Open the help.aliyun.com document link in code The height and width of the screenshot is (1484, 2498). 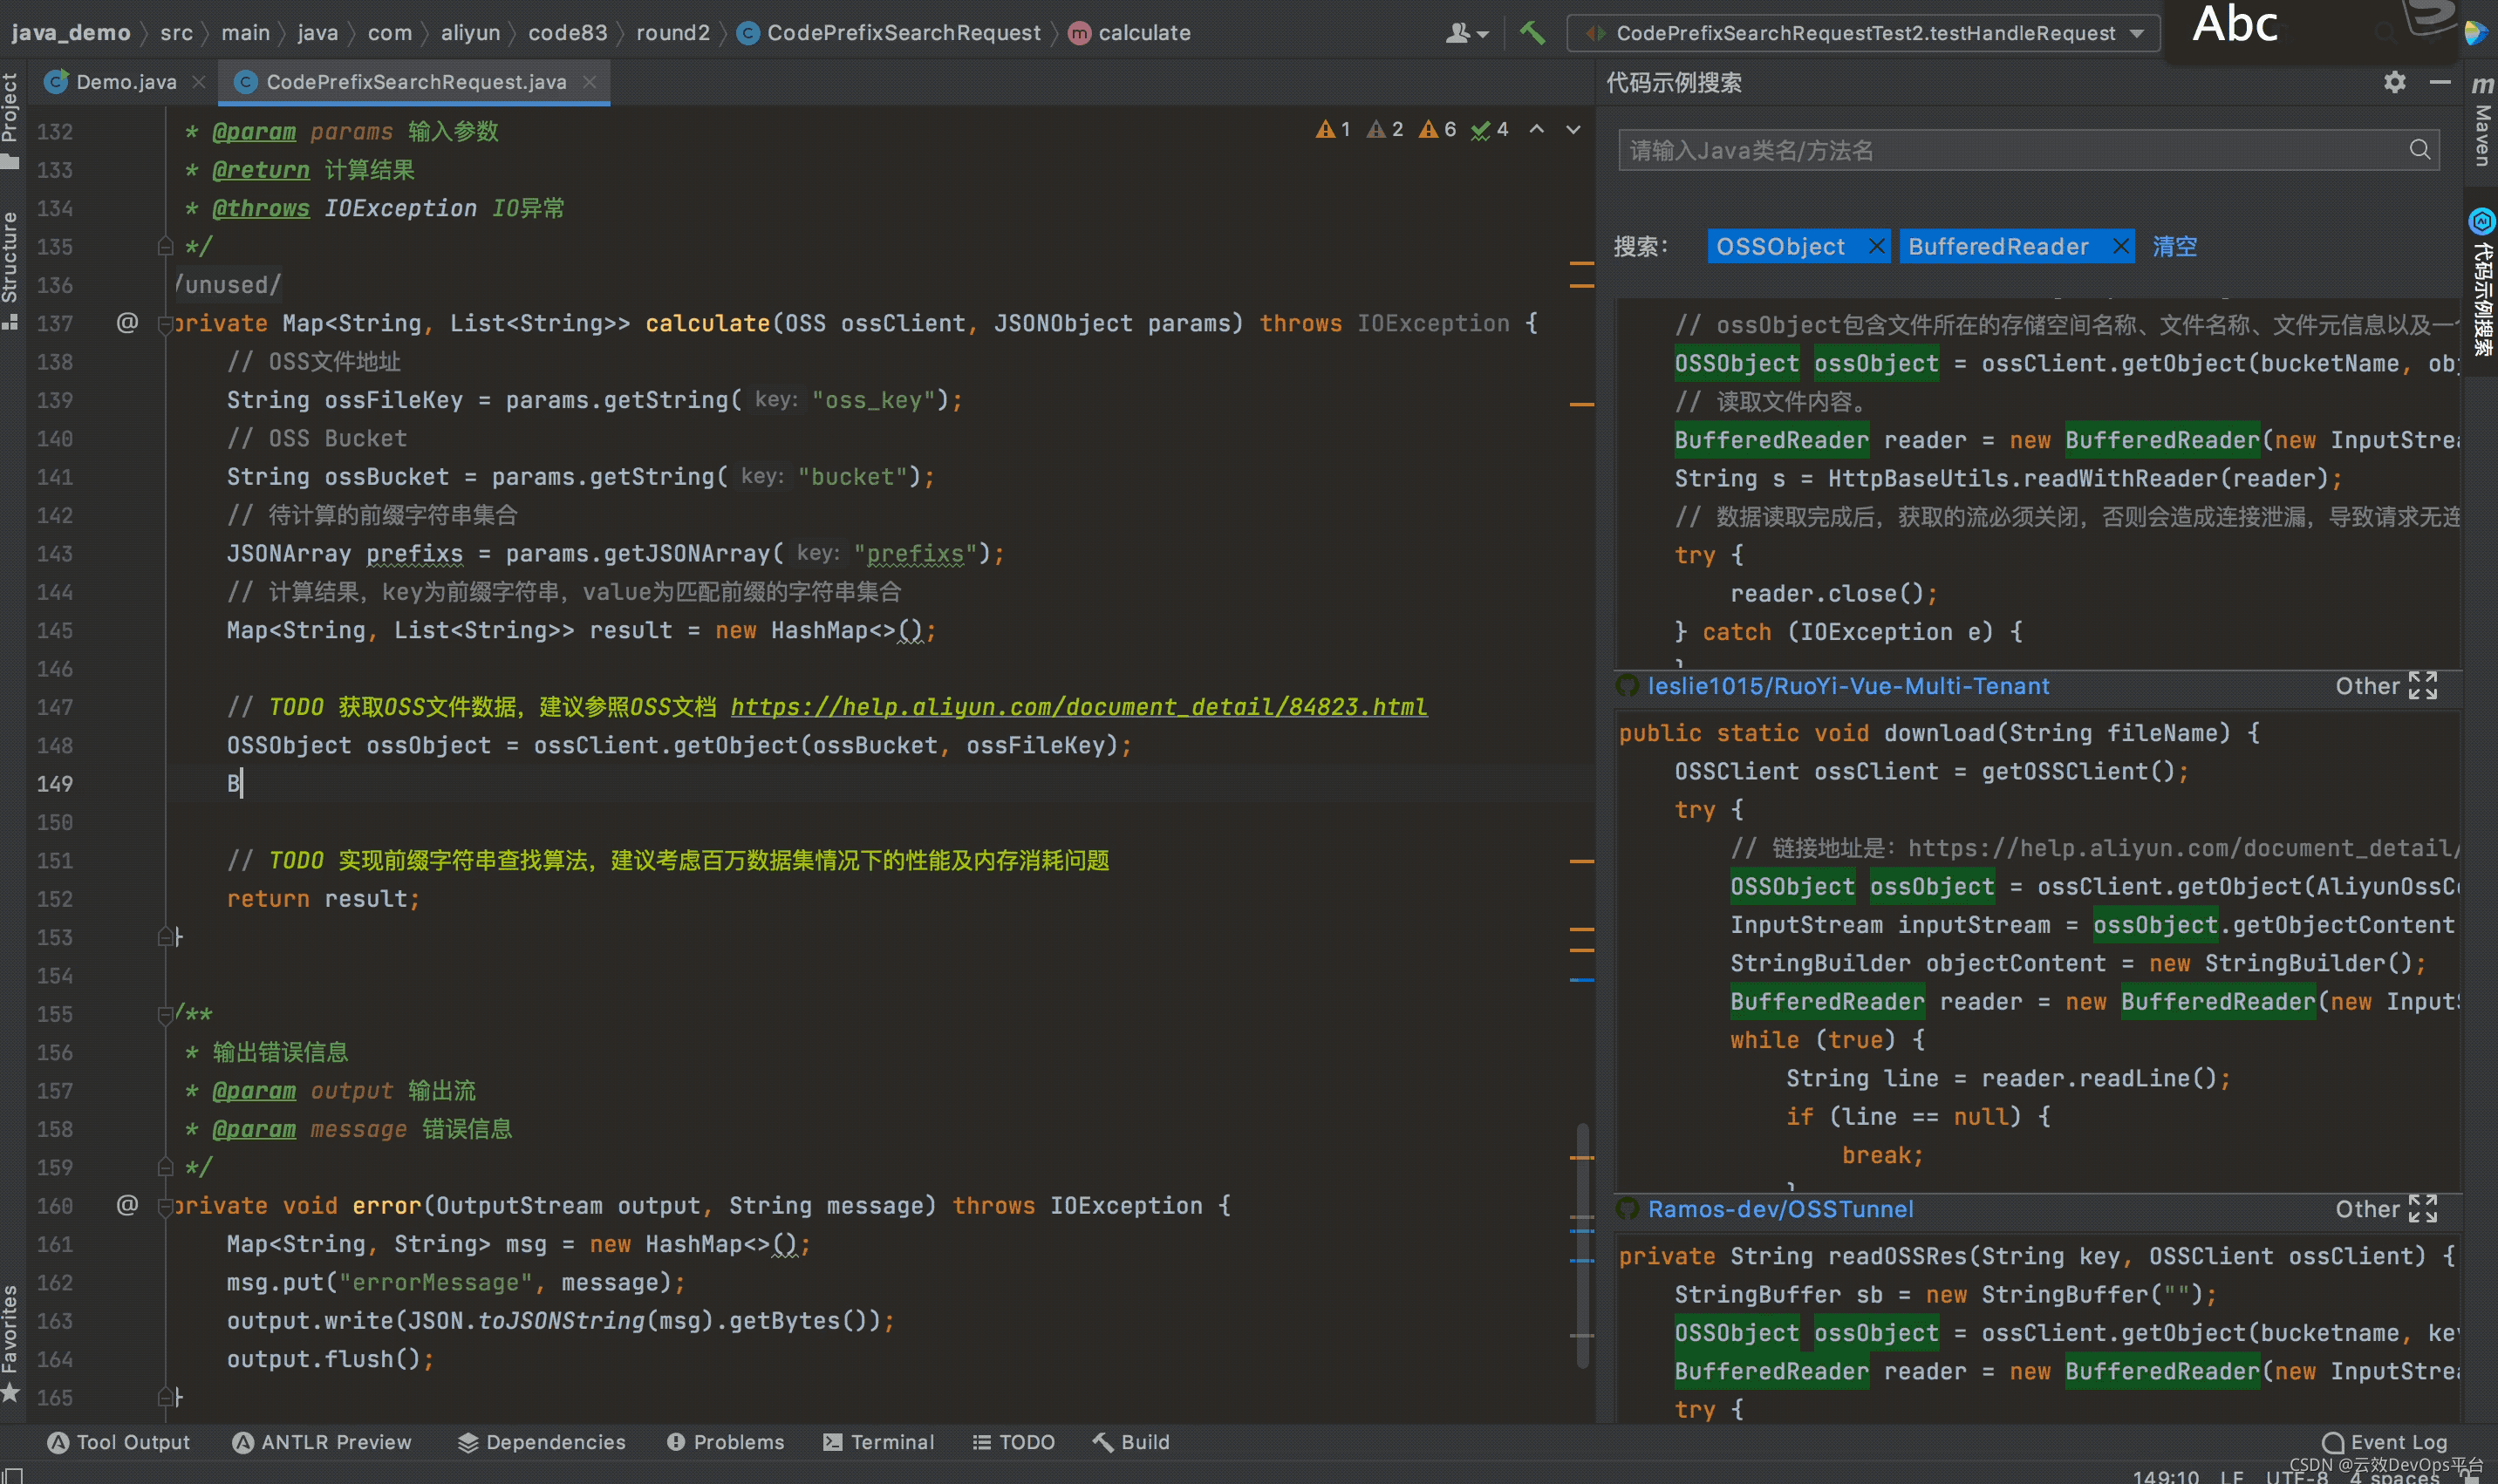[x=1079, y=707]
